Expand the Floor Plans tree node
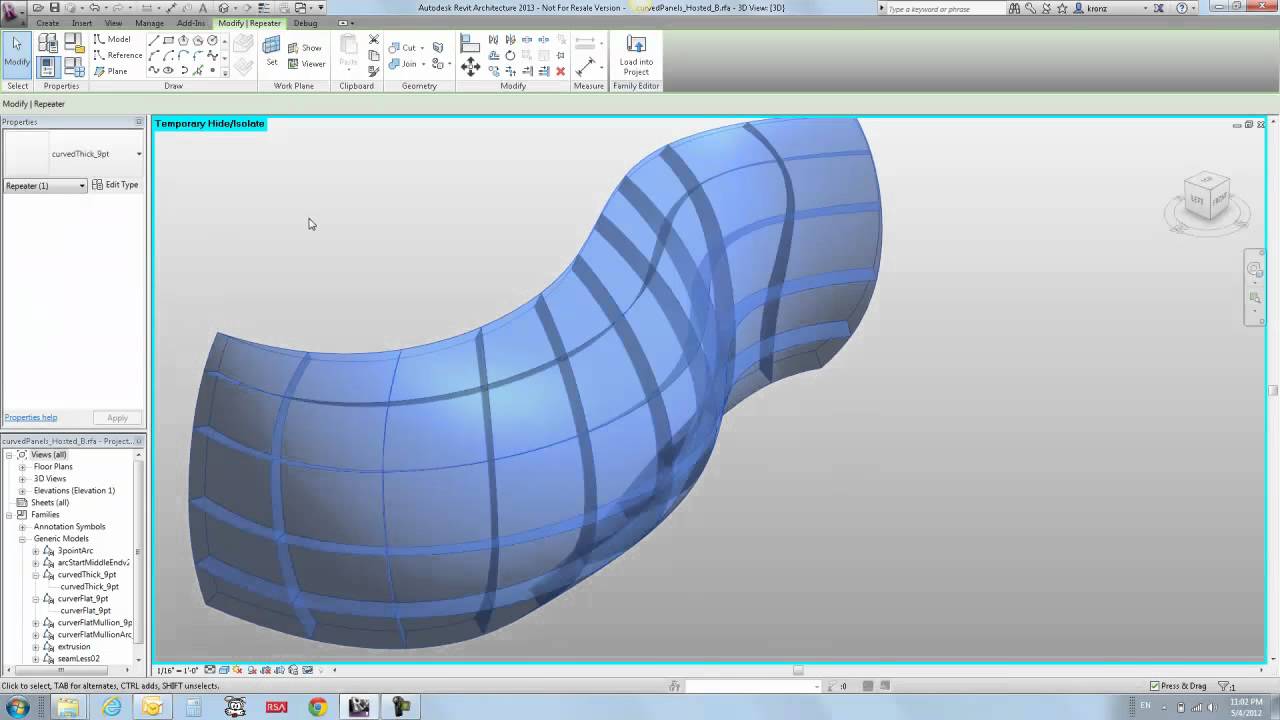The width and height of the screenshot is (1280, 720). coord(22,467)
